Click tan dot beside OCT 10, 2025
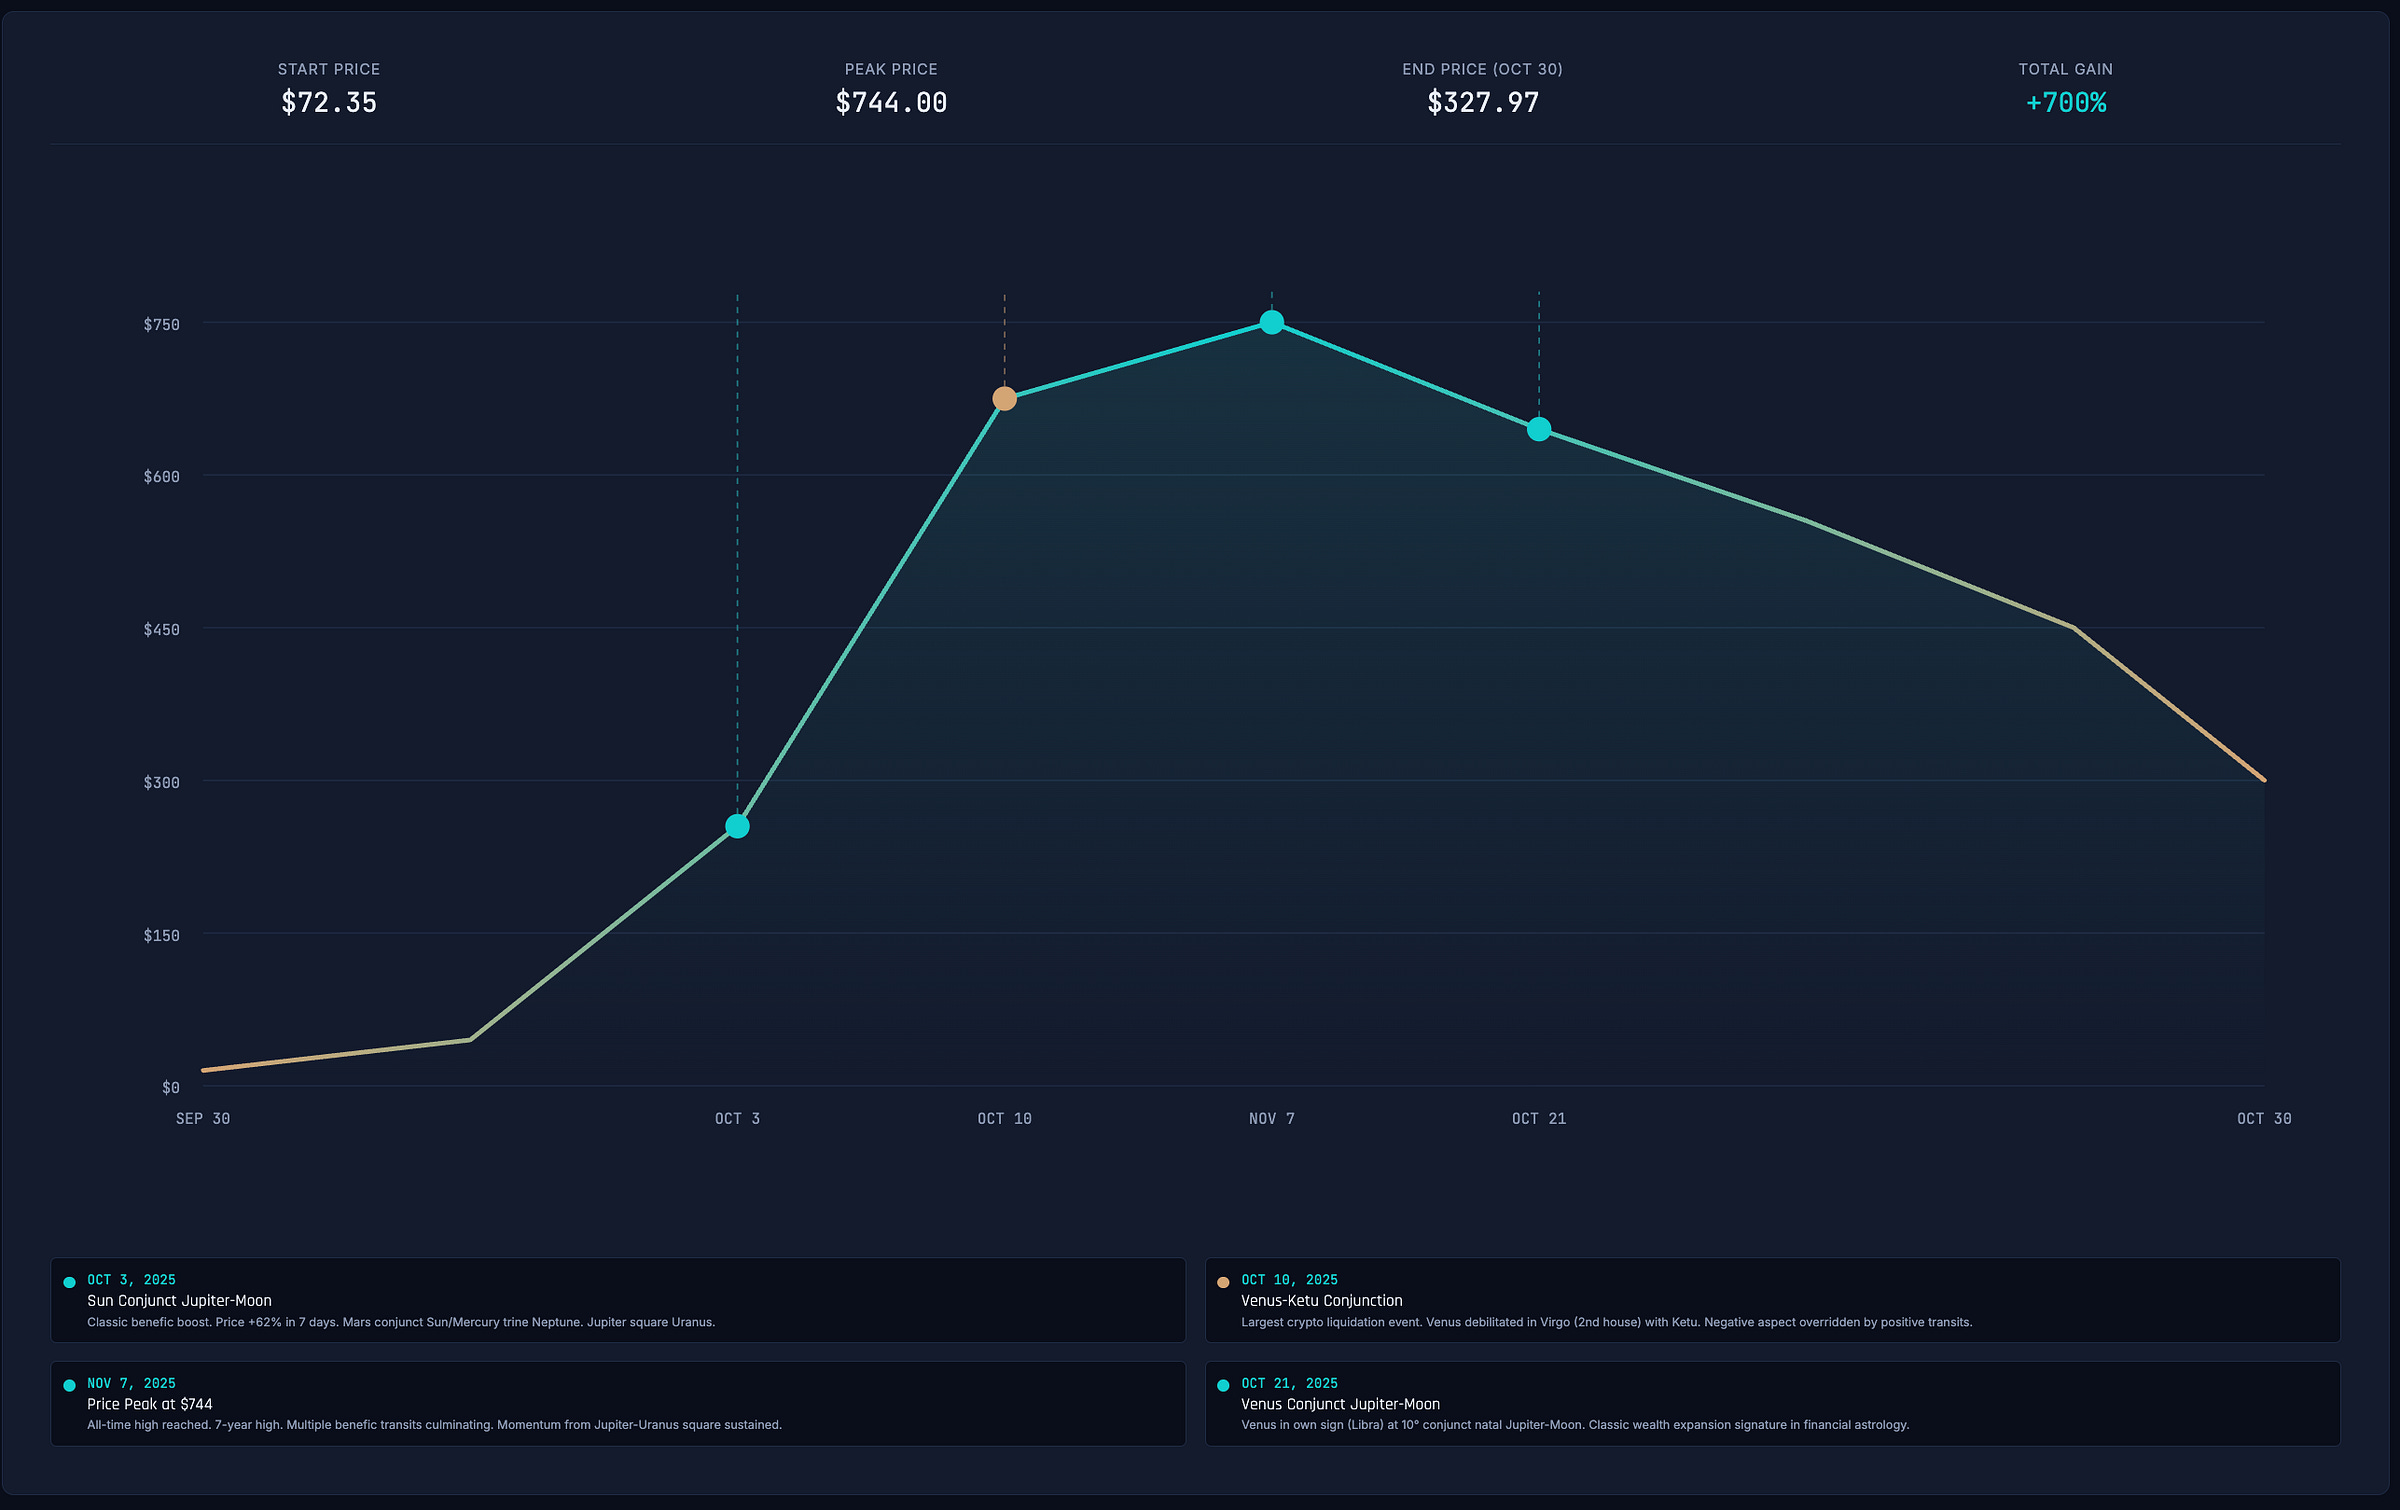The image size is (2400, 1510). (x=1222, y=1282)
